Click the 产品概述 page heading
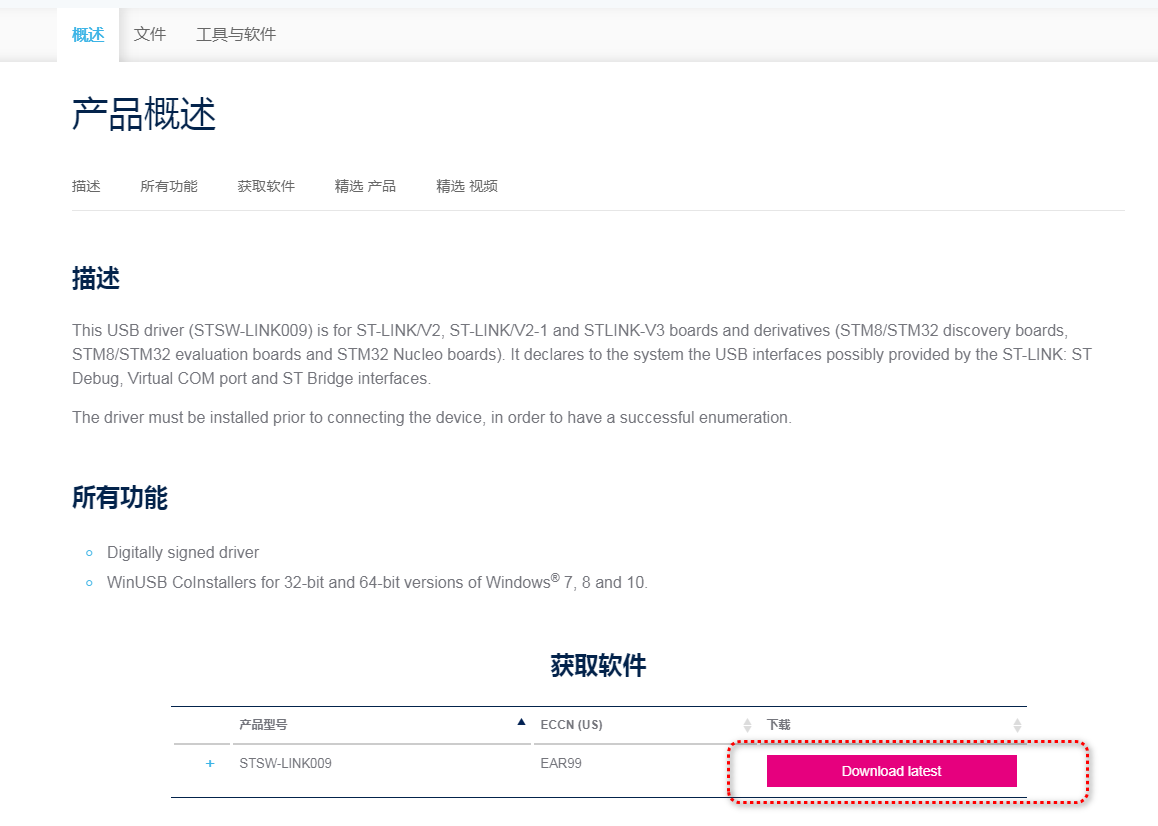The height and width of the screenshot is (826, 1158). point(144,115)
